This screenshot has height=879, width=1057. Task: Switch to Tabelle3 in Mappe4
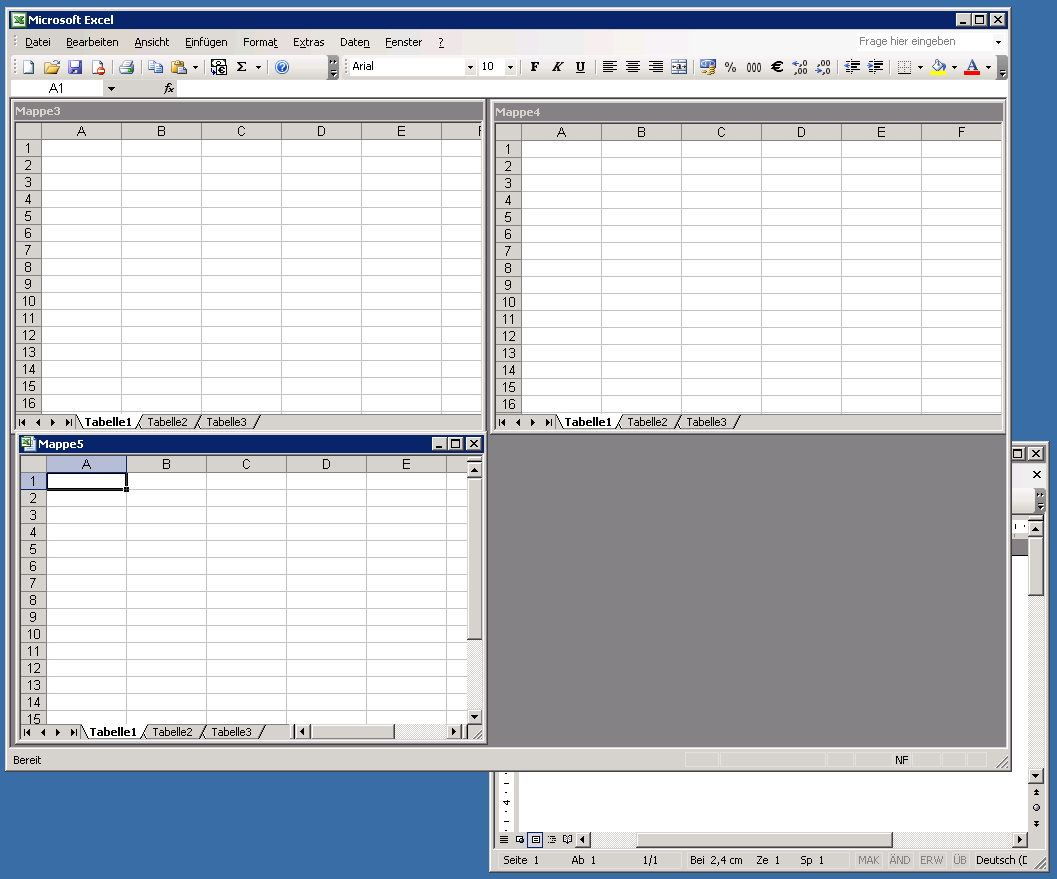click(x=706, y=422)
